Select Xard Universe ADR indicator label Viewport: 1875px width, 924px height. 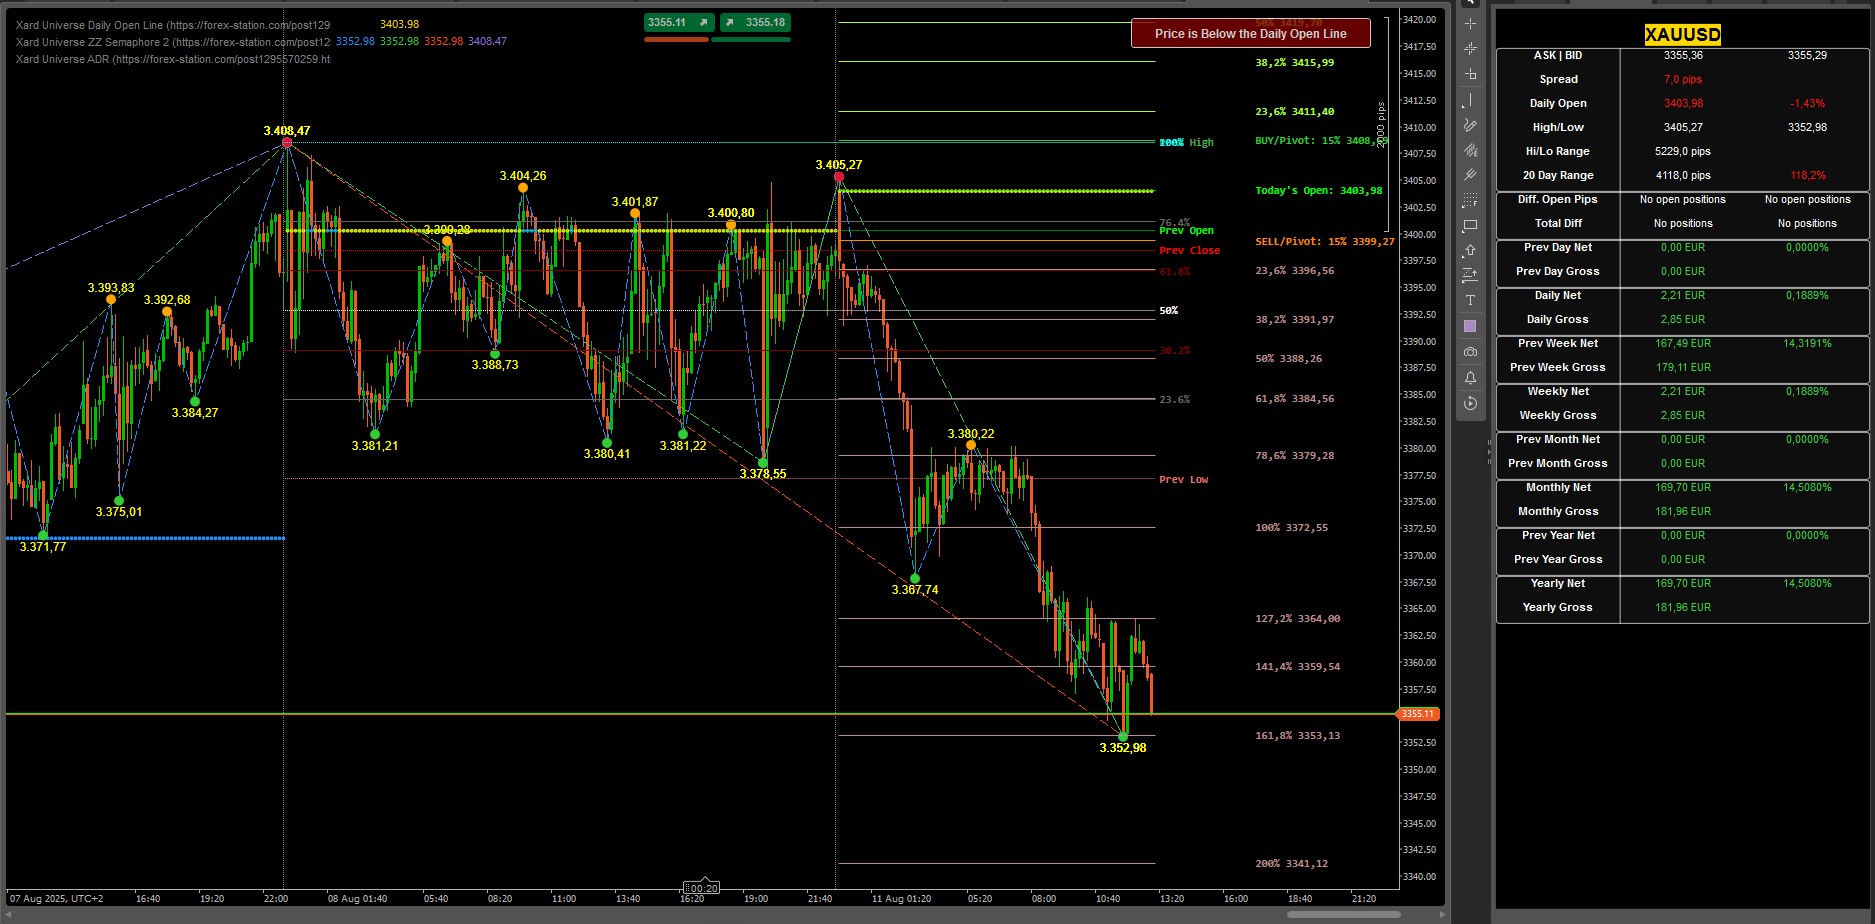173,59
